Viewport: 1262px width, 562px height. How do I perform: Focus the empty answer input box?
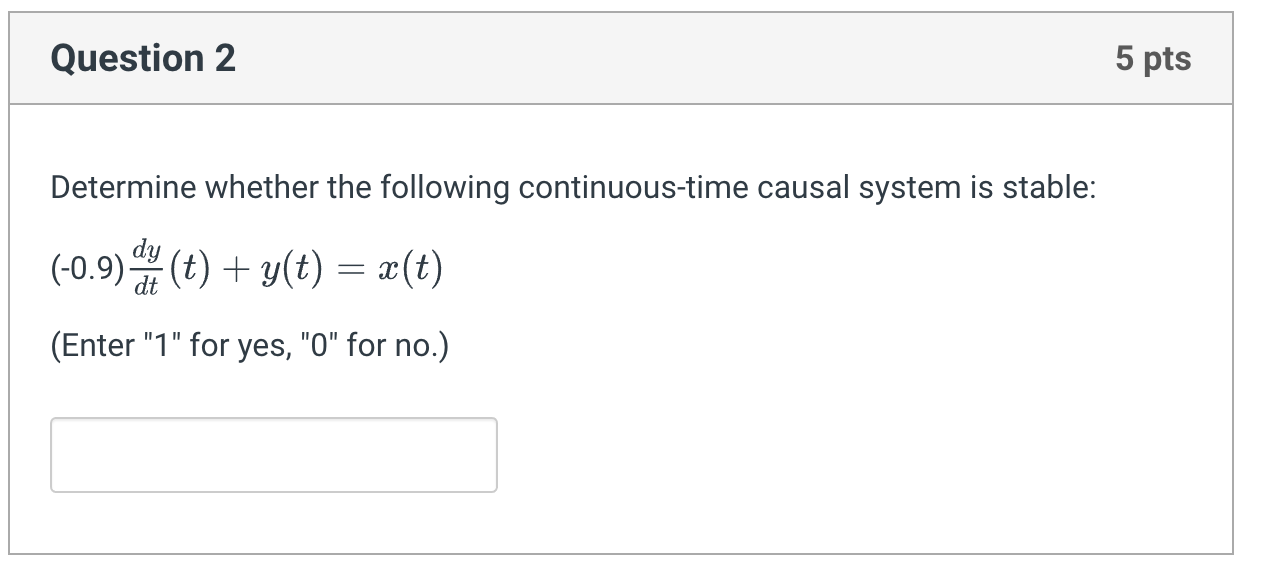tap(274, 455)
